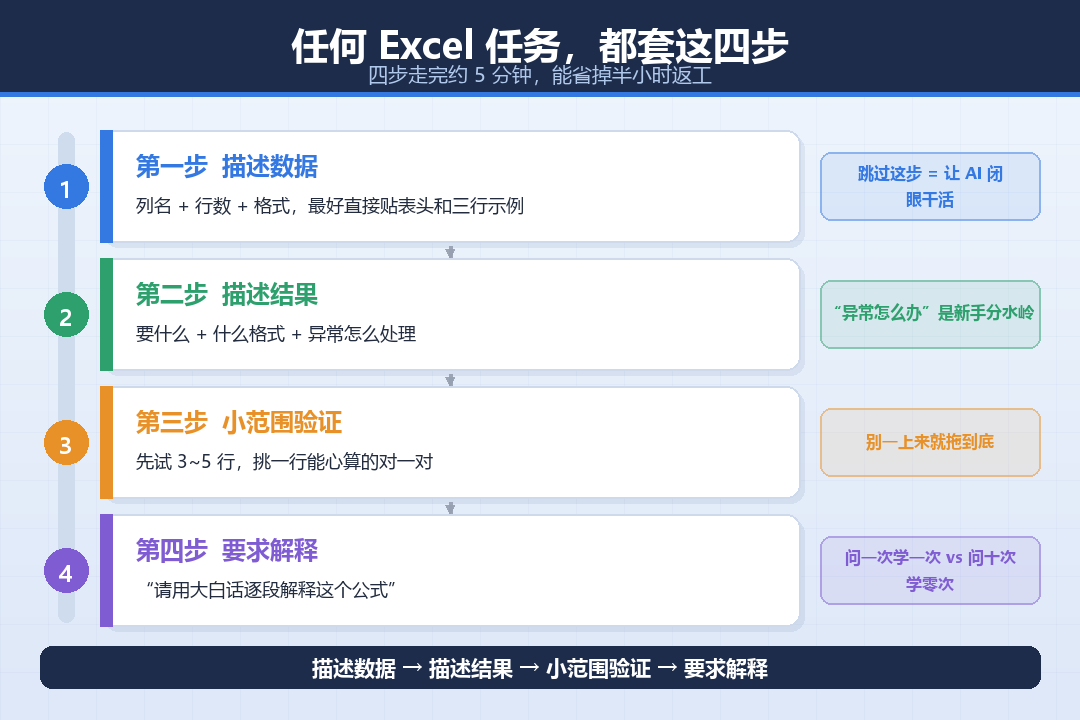The width and height of the screenshot is (1080, 720).
Task: Click the blue number 1 circle
Action: 66,187
